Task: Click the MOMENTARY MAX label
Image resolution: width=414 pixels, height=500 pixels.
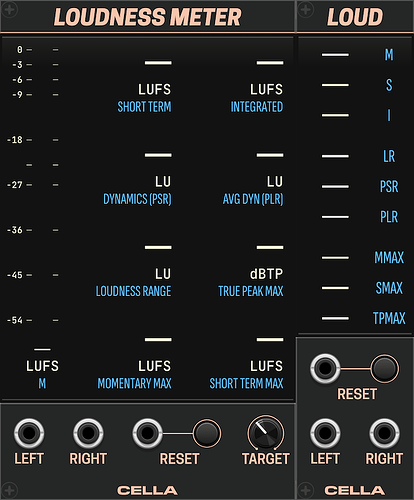Action: point(135,384)
